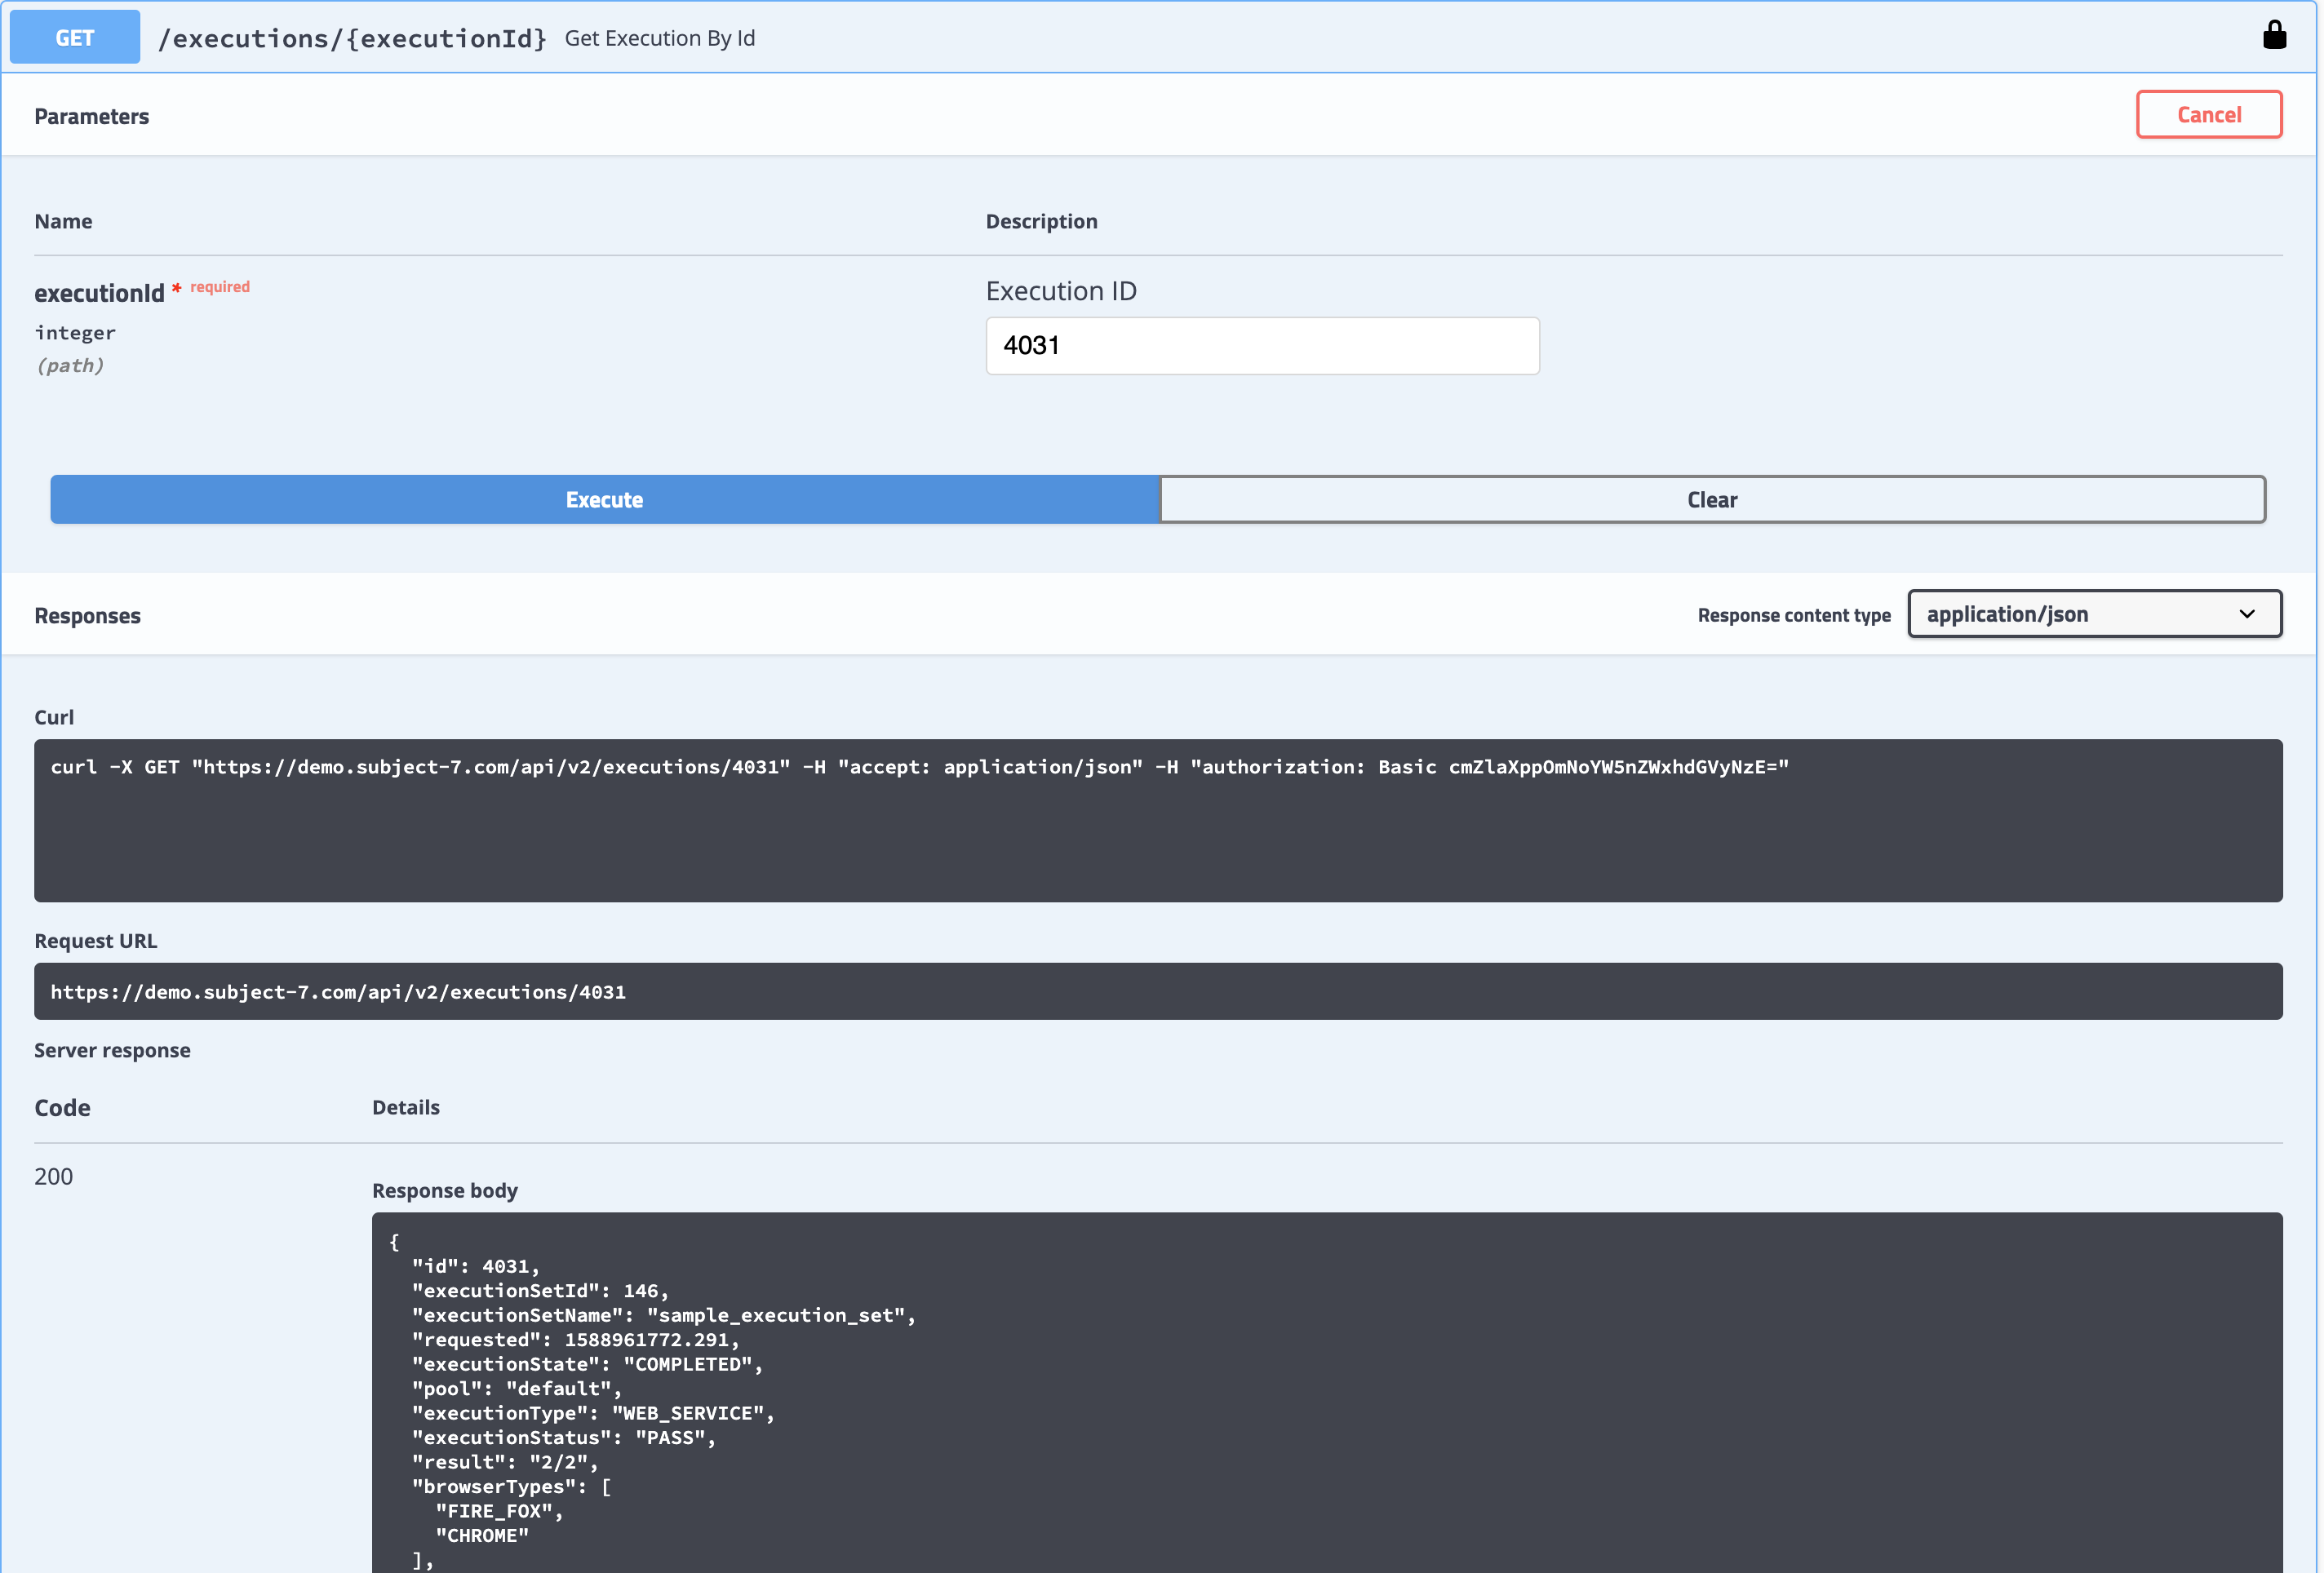Clear the response with Clear button
This screenshot has height=1573, width=2324.
pyautogui.click(x=1711, y=499)
